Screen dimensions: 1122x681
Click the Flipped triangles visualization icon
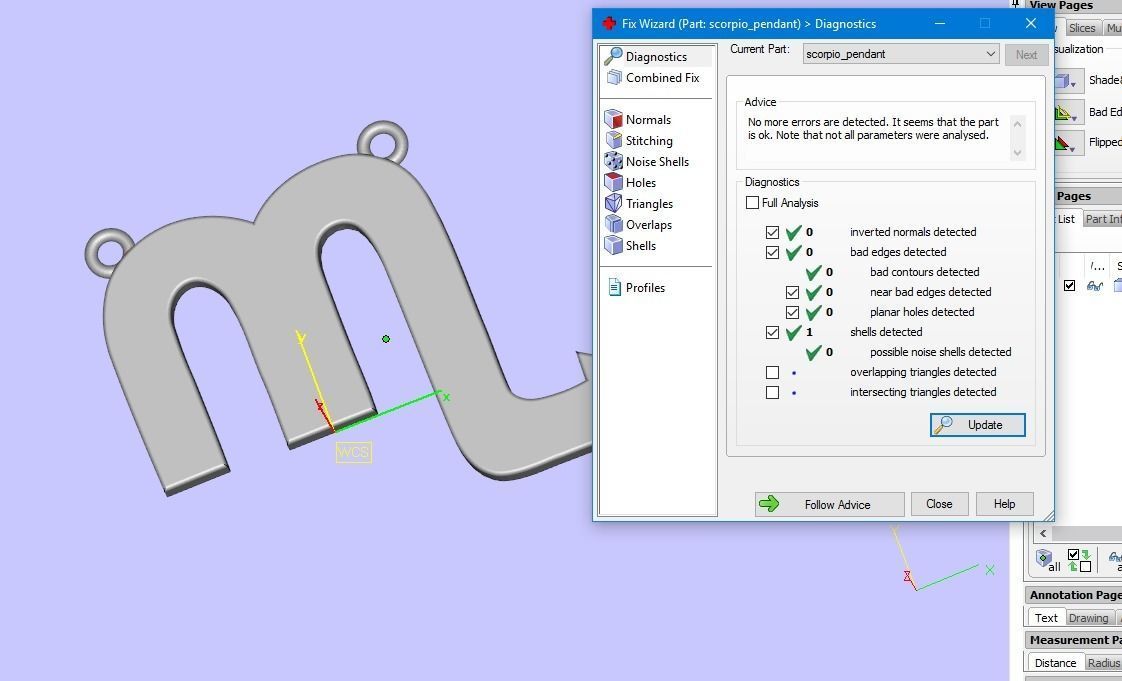pyautogui.click(x=1063, y=143)
